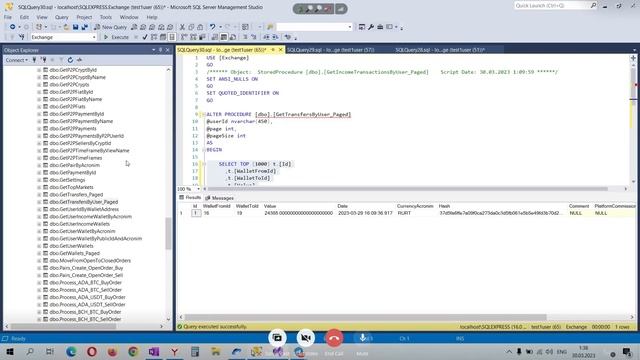Click the New Query toolbar button
Screen dimensions: 640x360
(x=110, y=27)
